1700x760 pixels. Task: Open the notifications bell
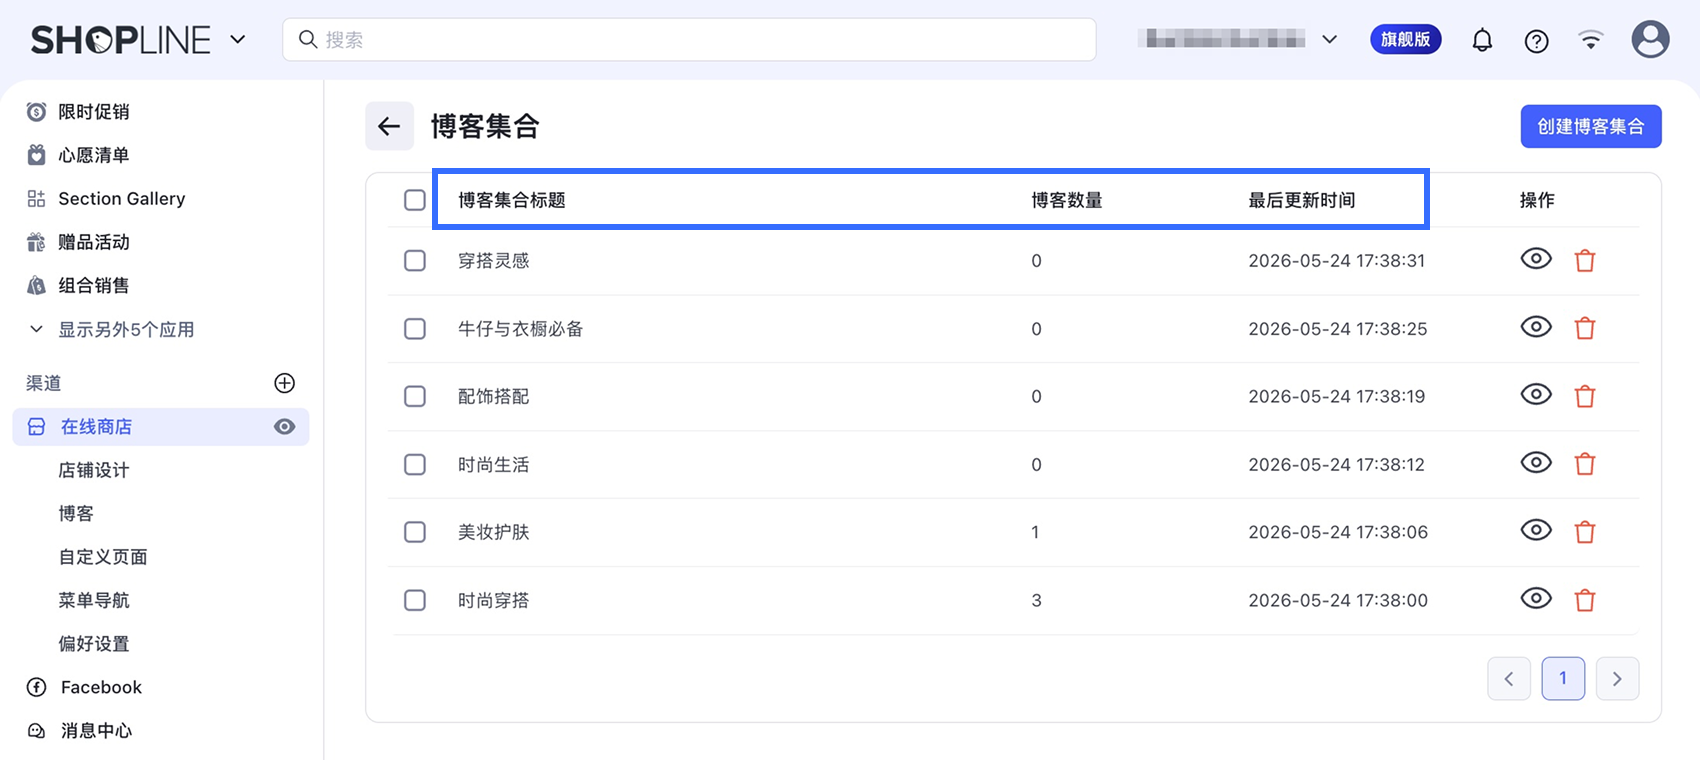1482,40
